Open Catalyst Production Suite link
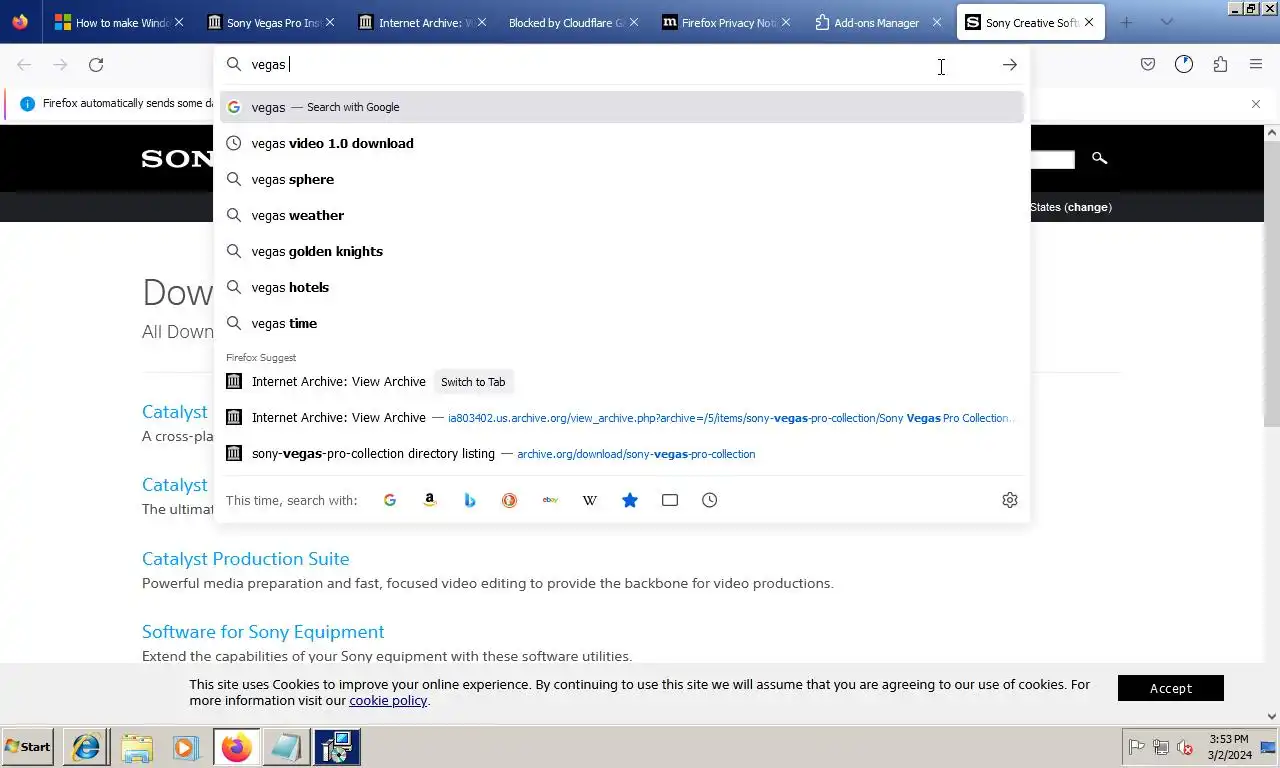This screenshot has height=768, width=1280. [x=246, y=558]
